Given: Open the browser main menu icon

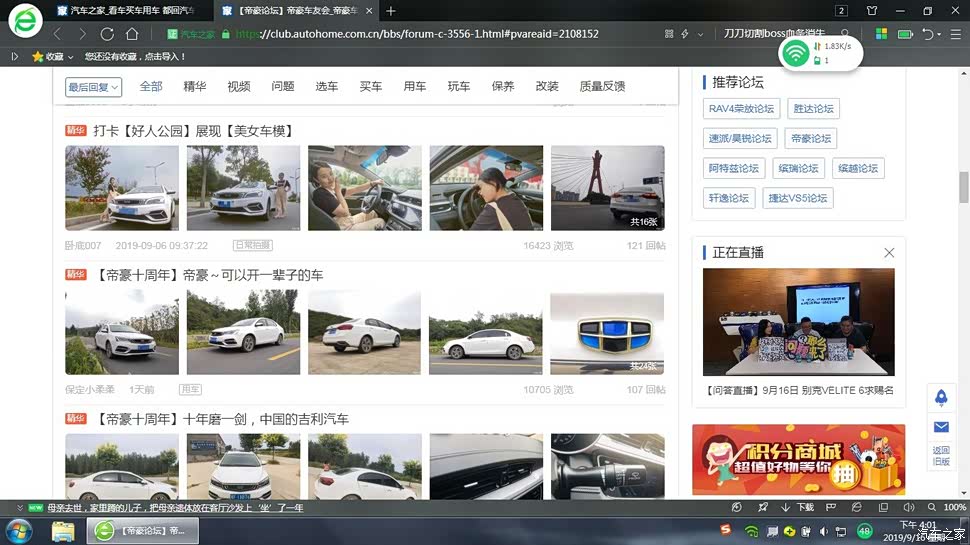Looking at the screenshot, I should 956,34.
